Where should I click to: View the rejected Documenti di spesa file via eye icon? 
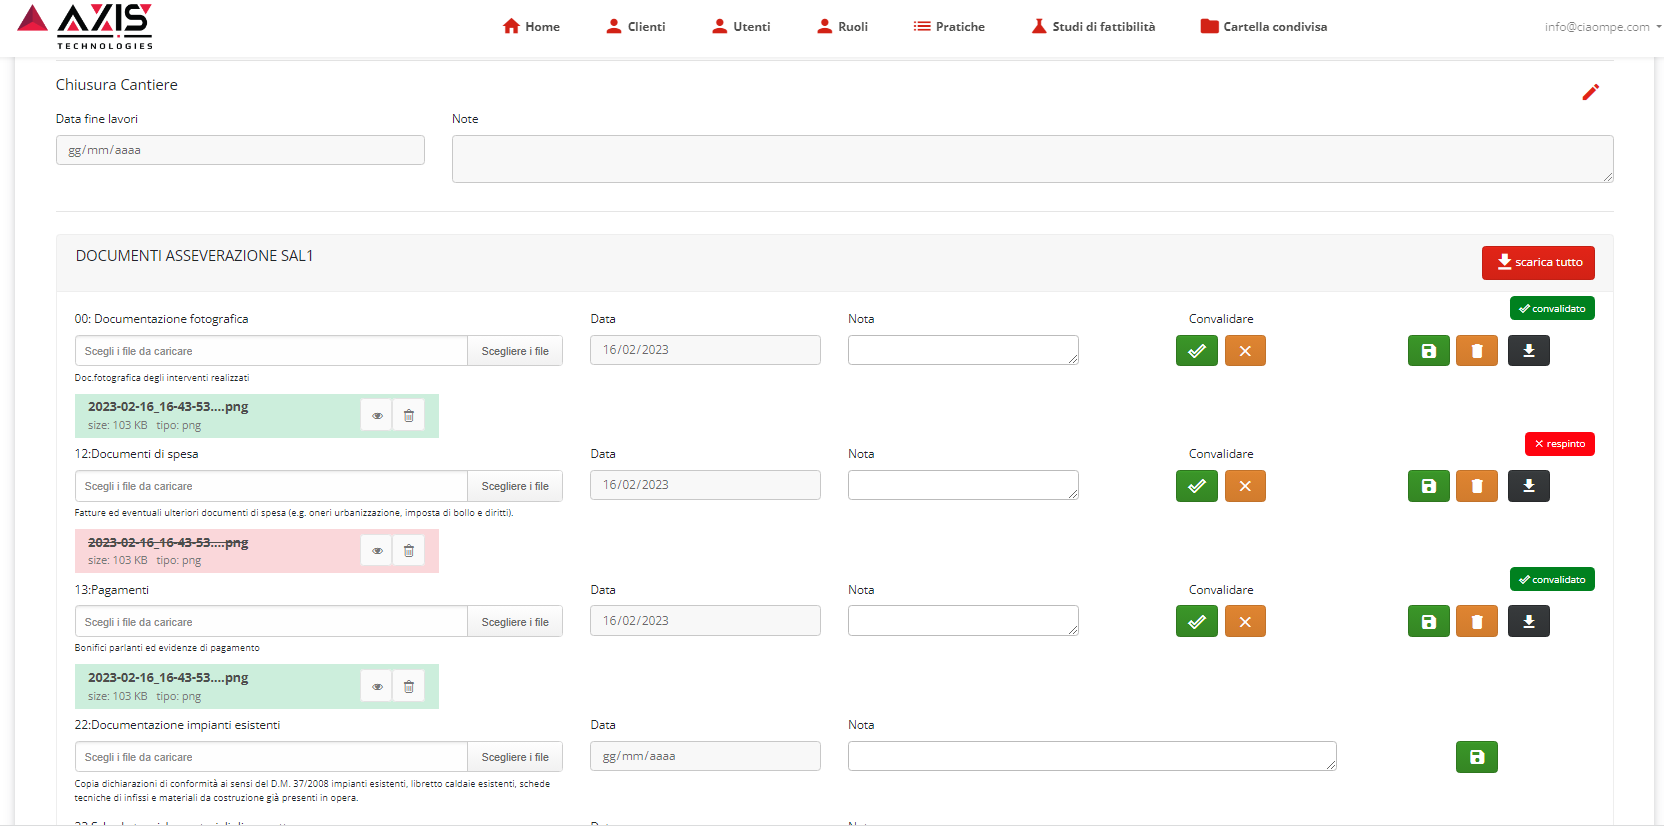[x=377, y=551]
